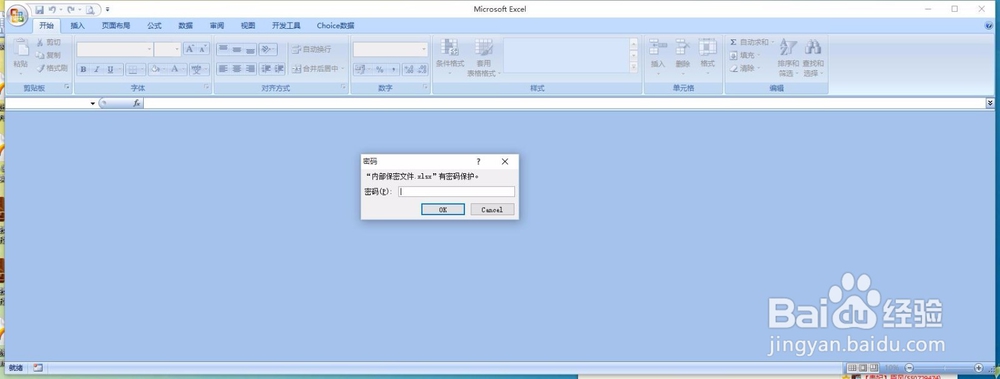Click the Undo arrow icon

(52, 10)
